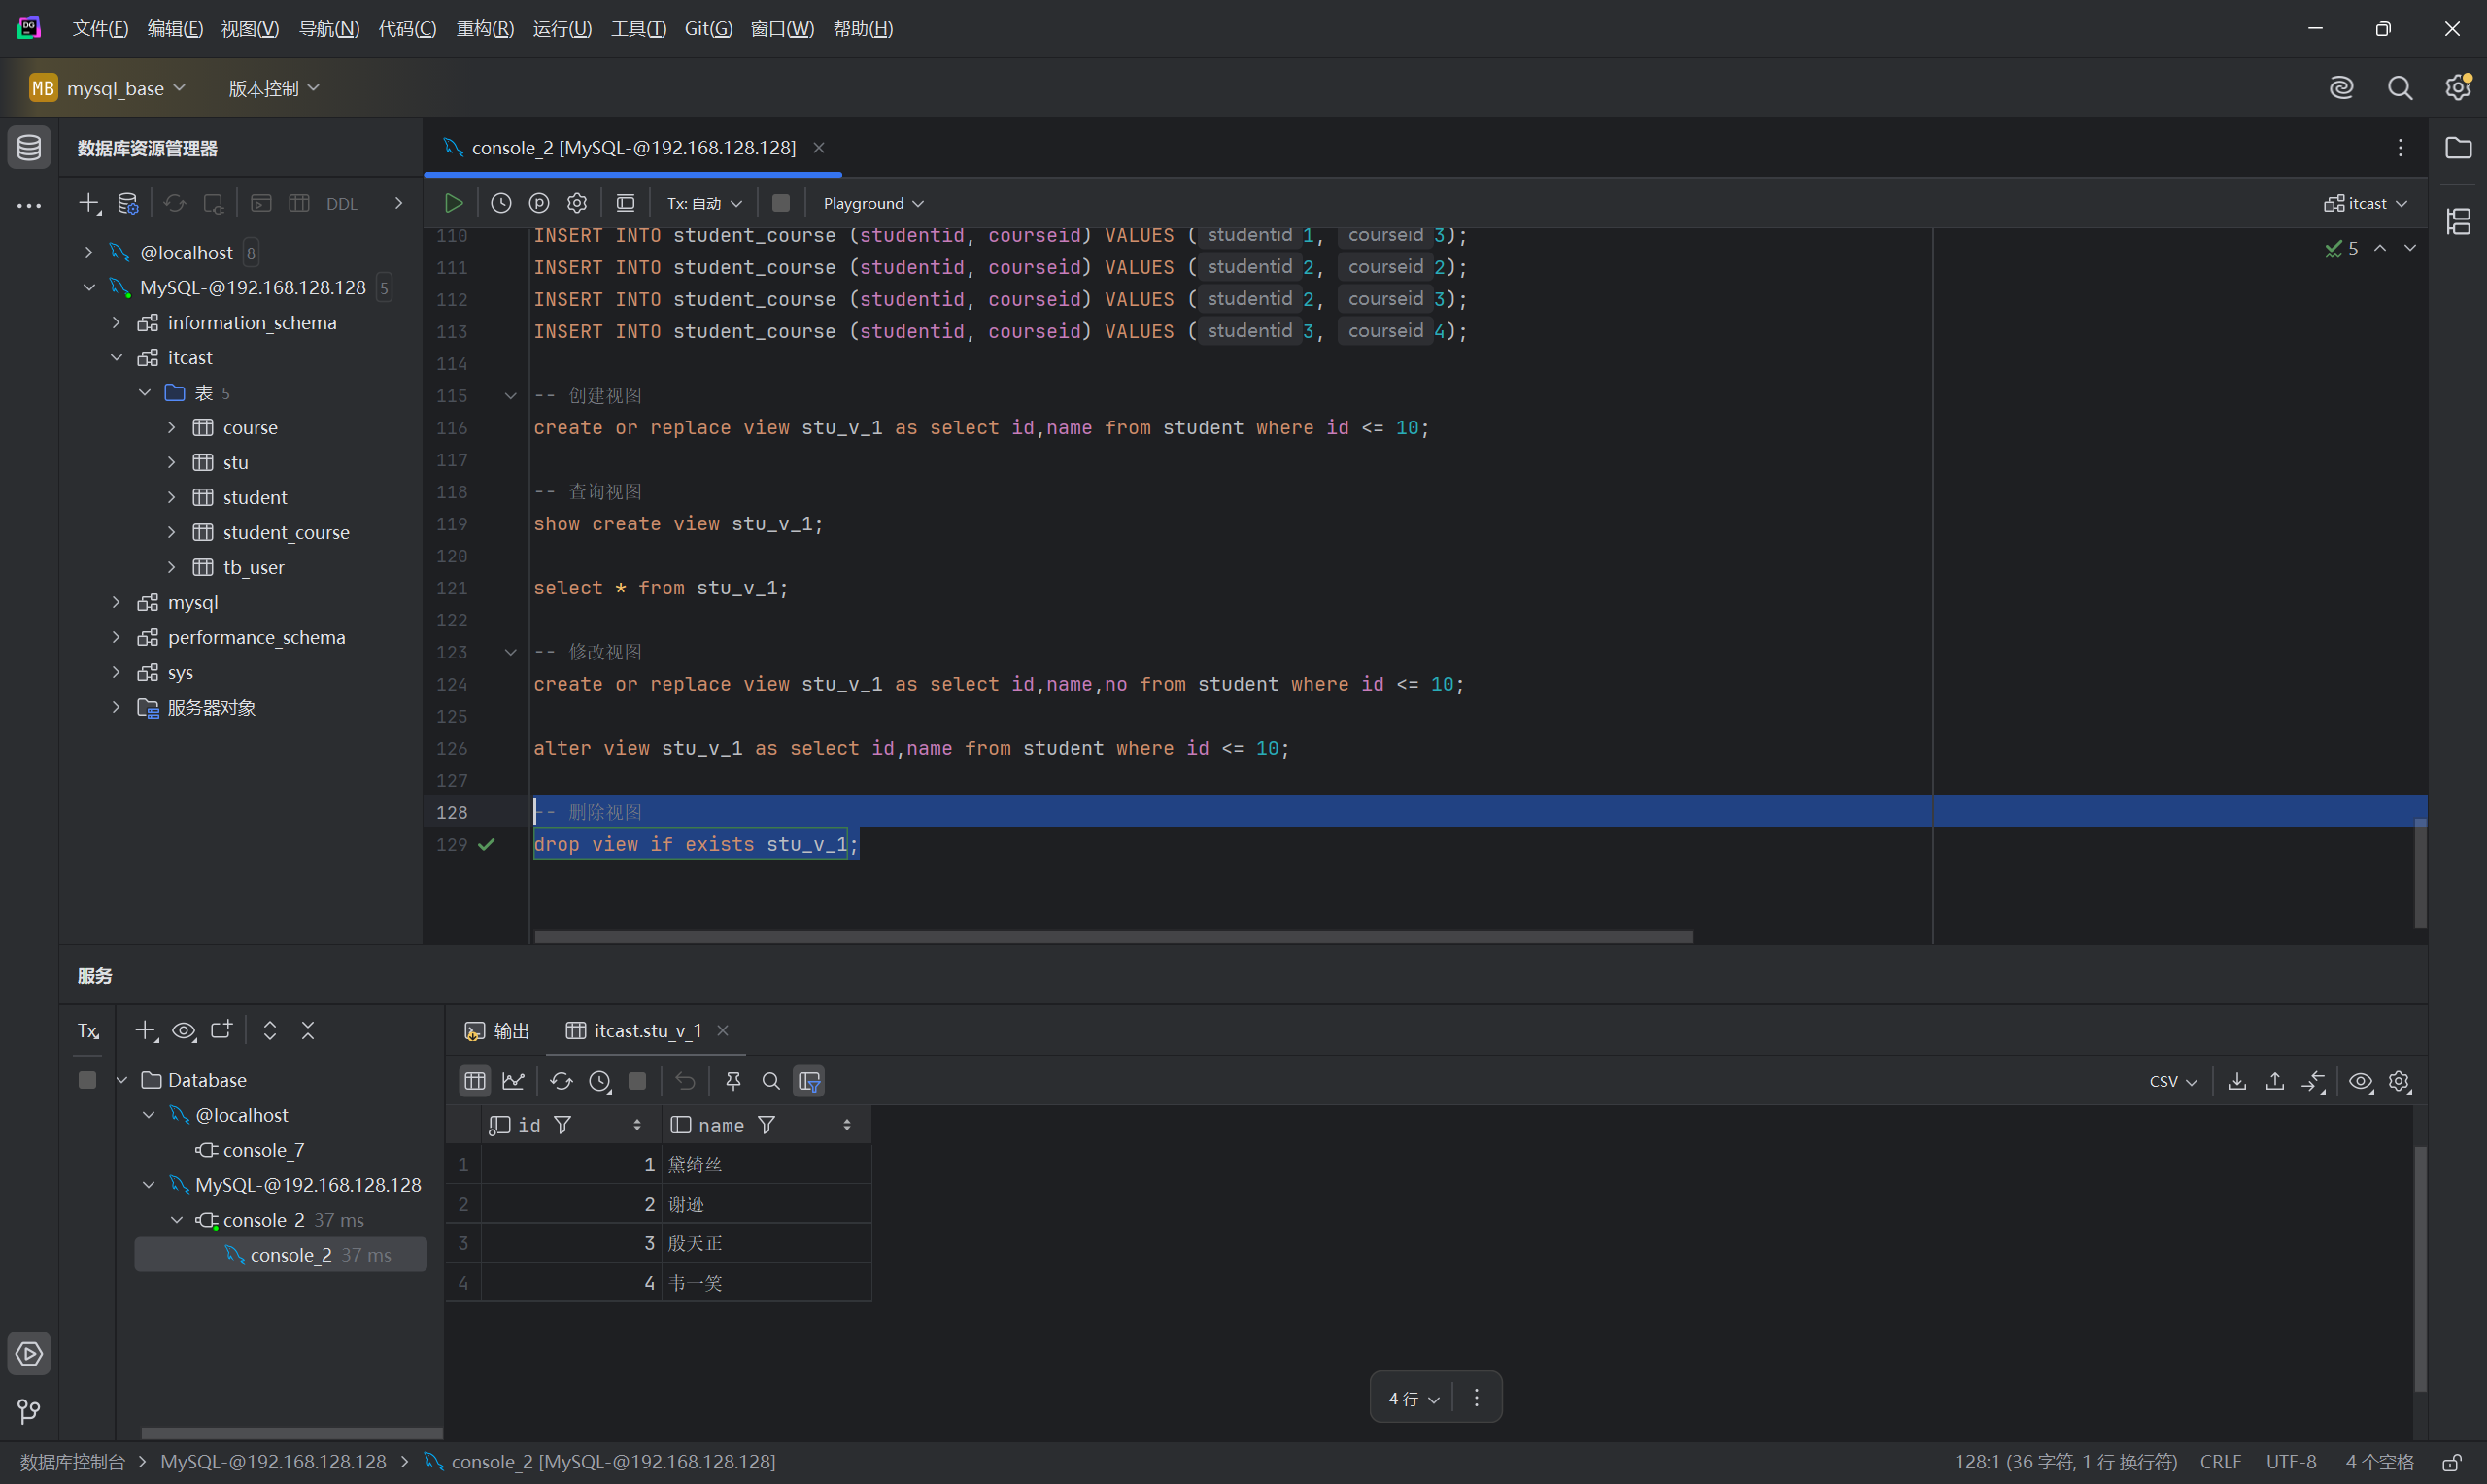Open query history clock icon in editor toolbar
This screenshot has width=2487, height=1484.
pos(501,203)
